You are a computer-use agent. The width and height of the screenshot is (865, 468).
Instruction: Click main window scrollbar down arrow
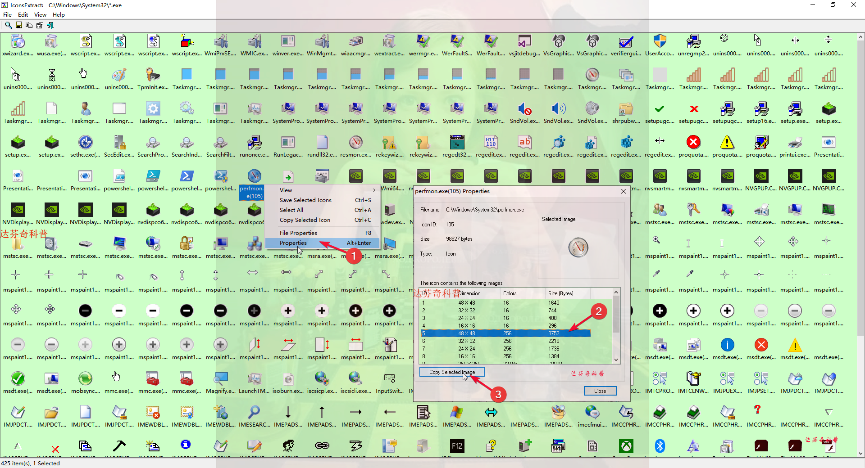coord(861,453)
